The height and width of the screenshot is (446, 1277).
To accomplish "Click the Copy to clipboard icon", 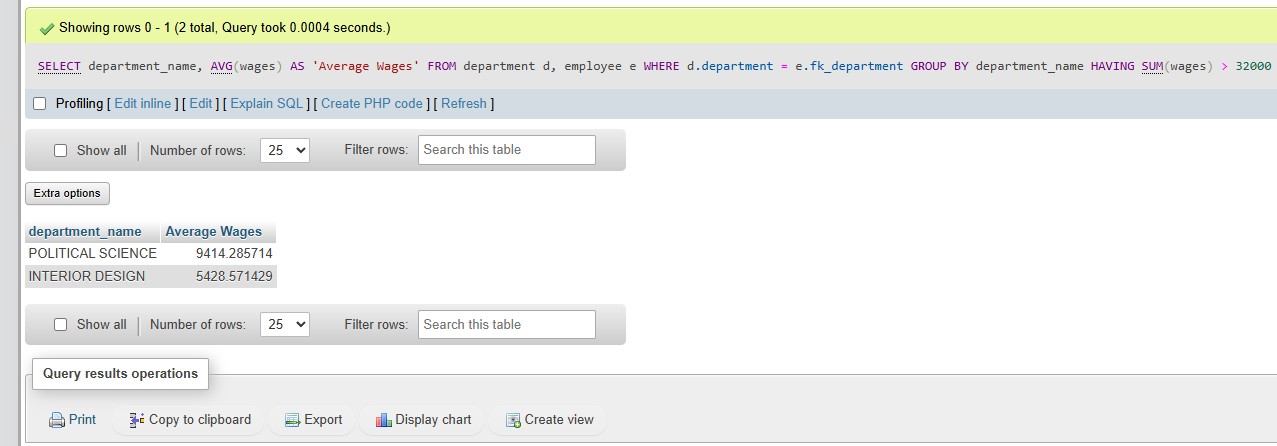I will (137, 420).
